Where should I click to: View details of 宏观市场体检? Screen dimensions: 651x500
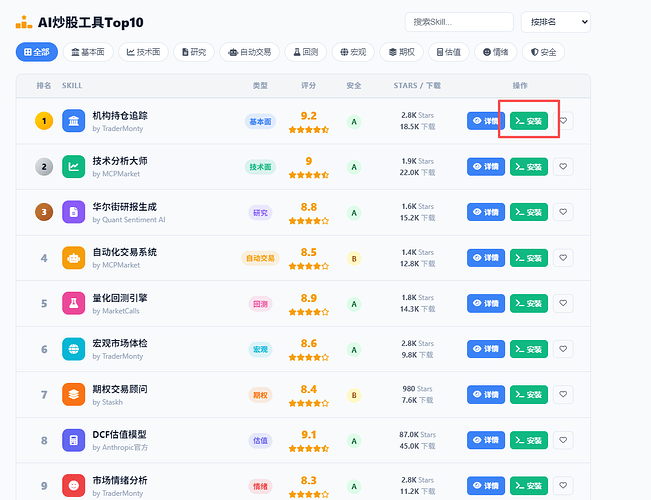(486, 349)
